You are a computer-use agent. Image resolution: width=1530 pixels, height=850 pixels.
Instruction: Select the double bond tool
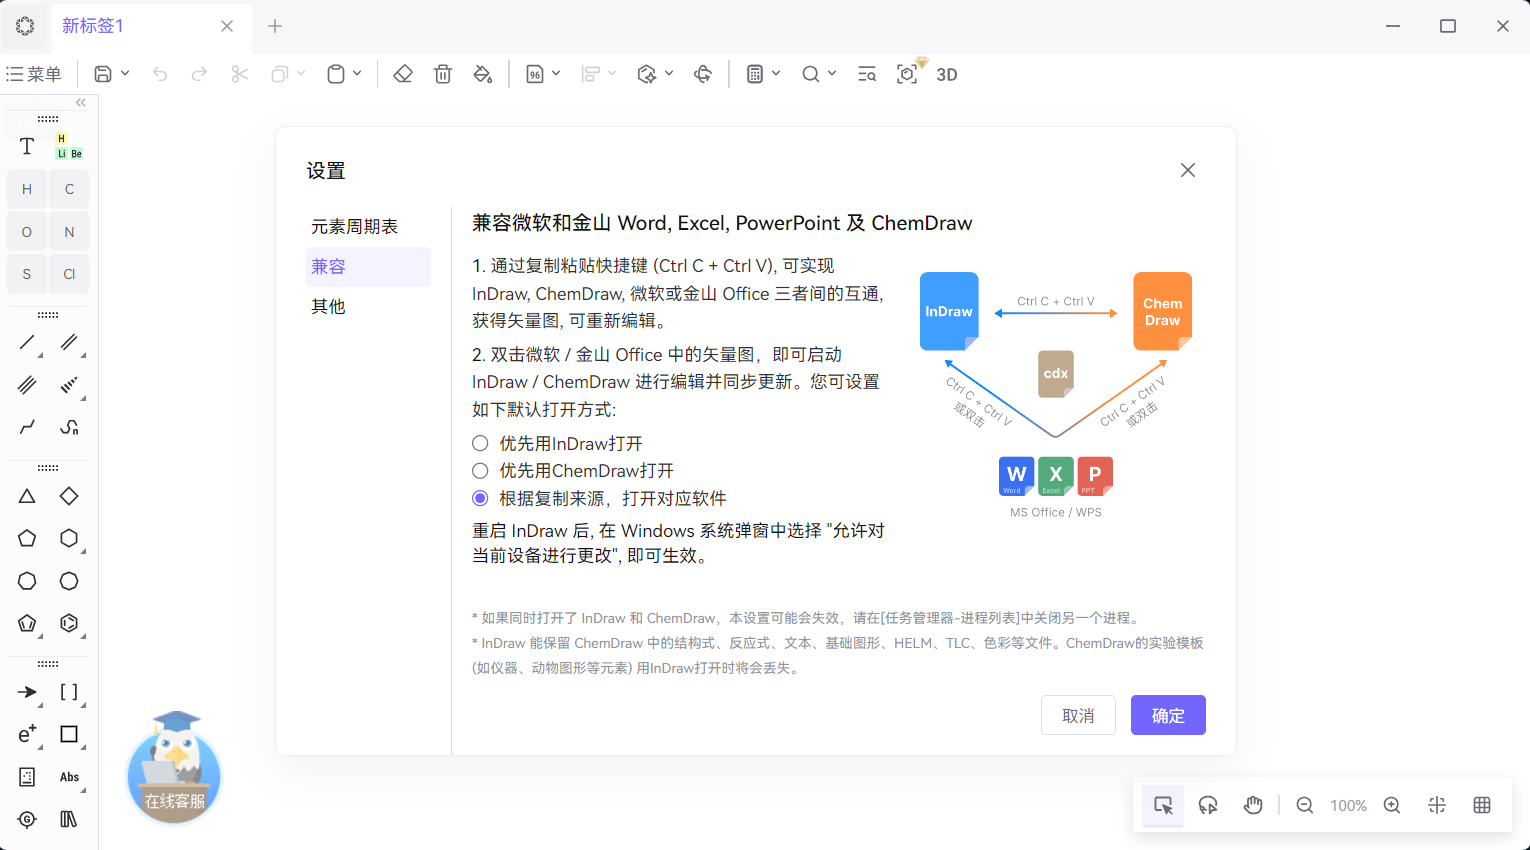(x=69, y=343)
